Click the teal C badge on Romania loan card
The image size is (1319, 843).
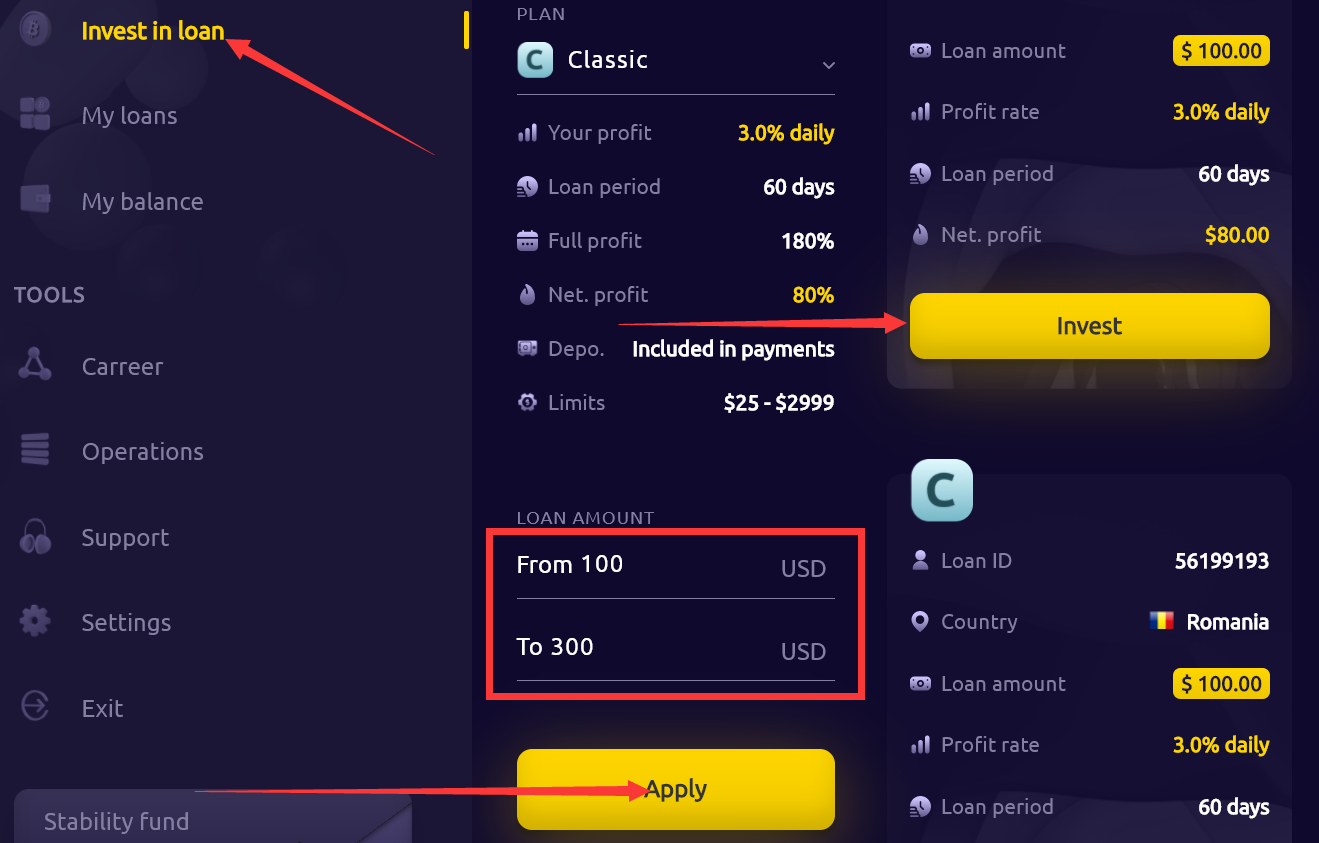click(942, 490)
